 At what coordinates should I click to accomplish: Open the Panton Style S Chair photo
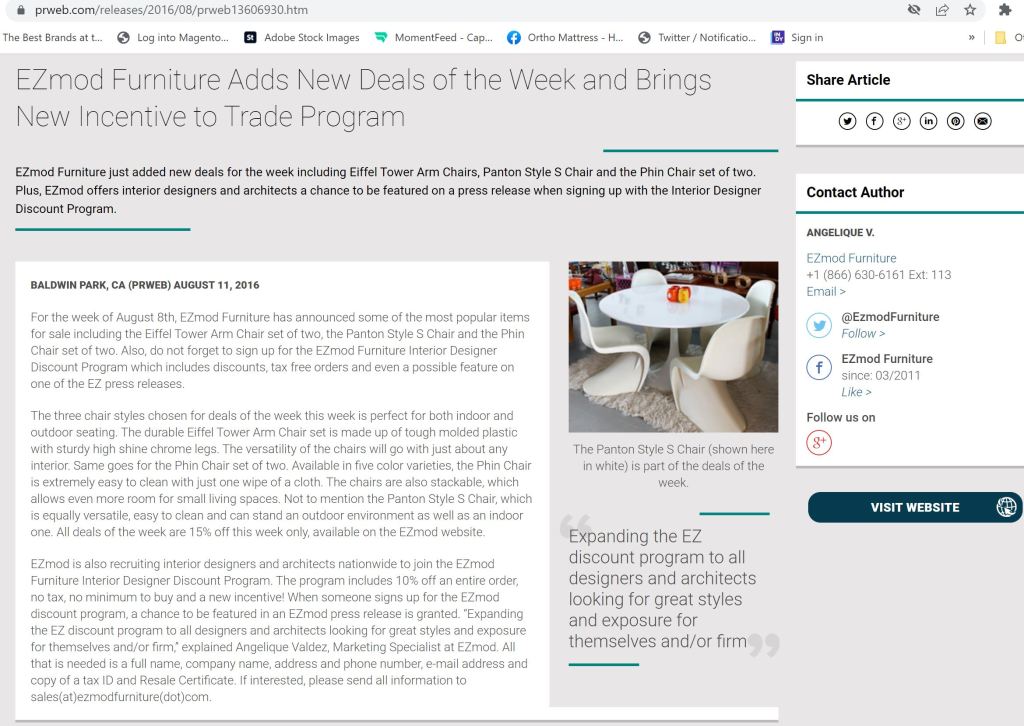click(673, 346)
